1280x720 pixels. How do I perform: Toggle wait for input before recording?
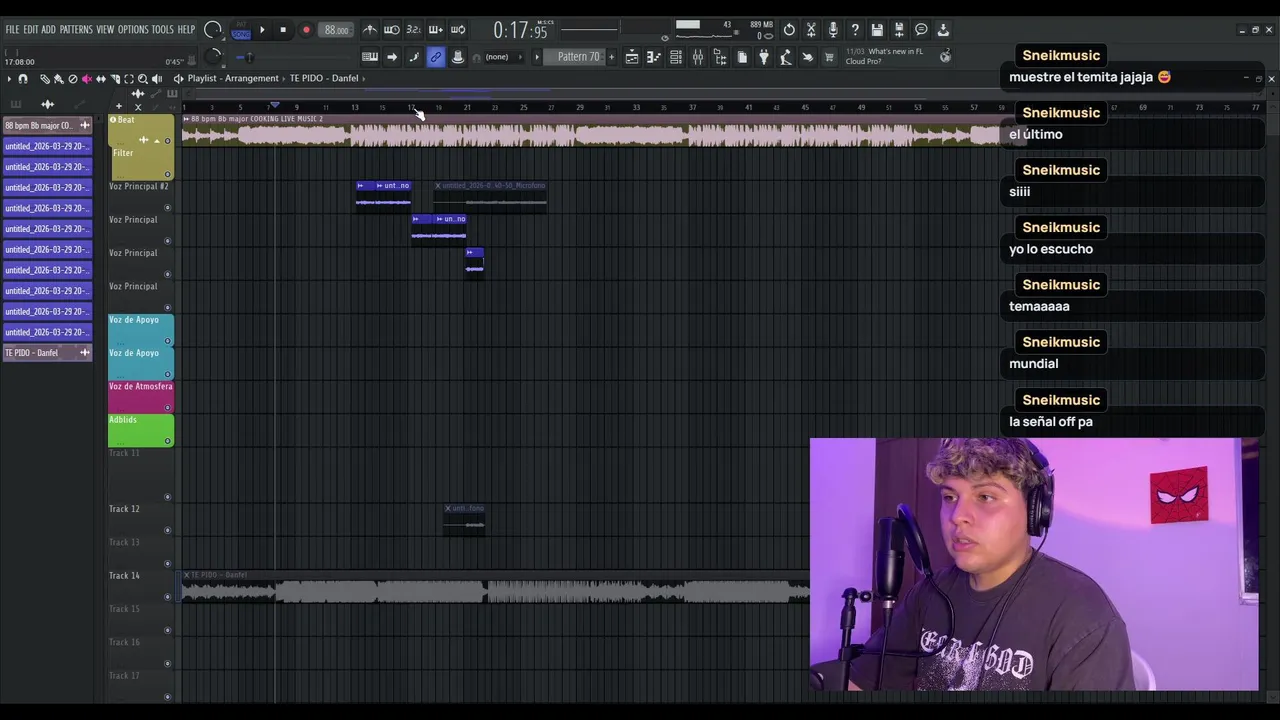(x=392, y=30)
